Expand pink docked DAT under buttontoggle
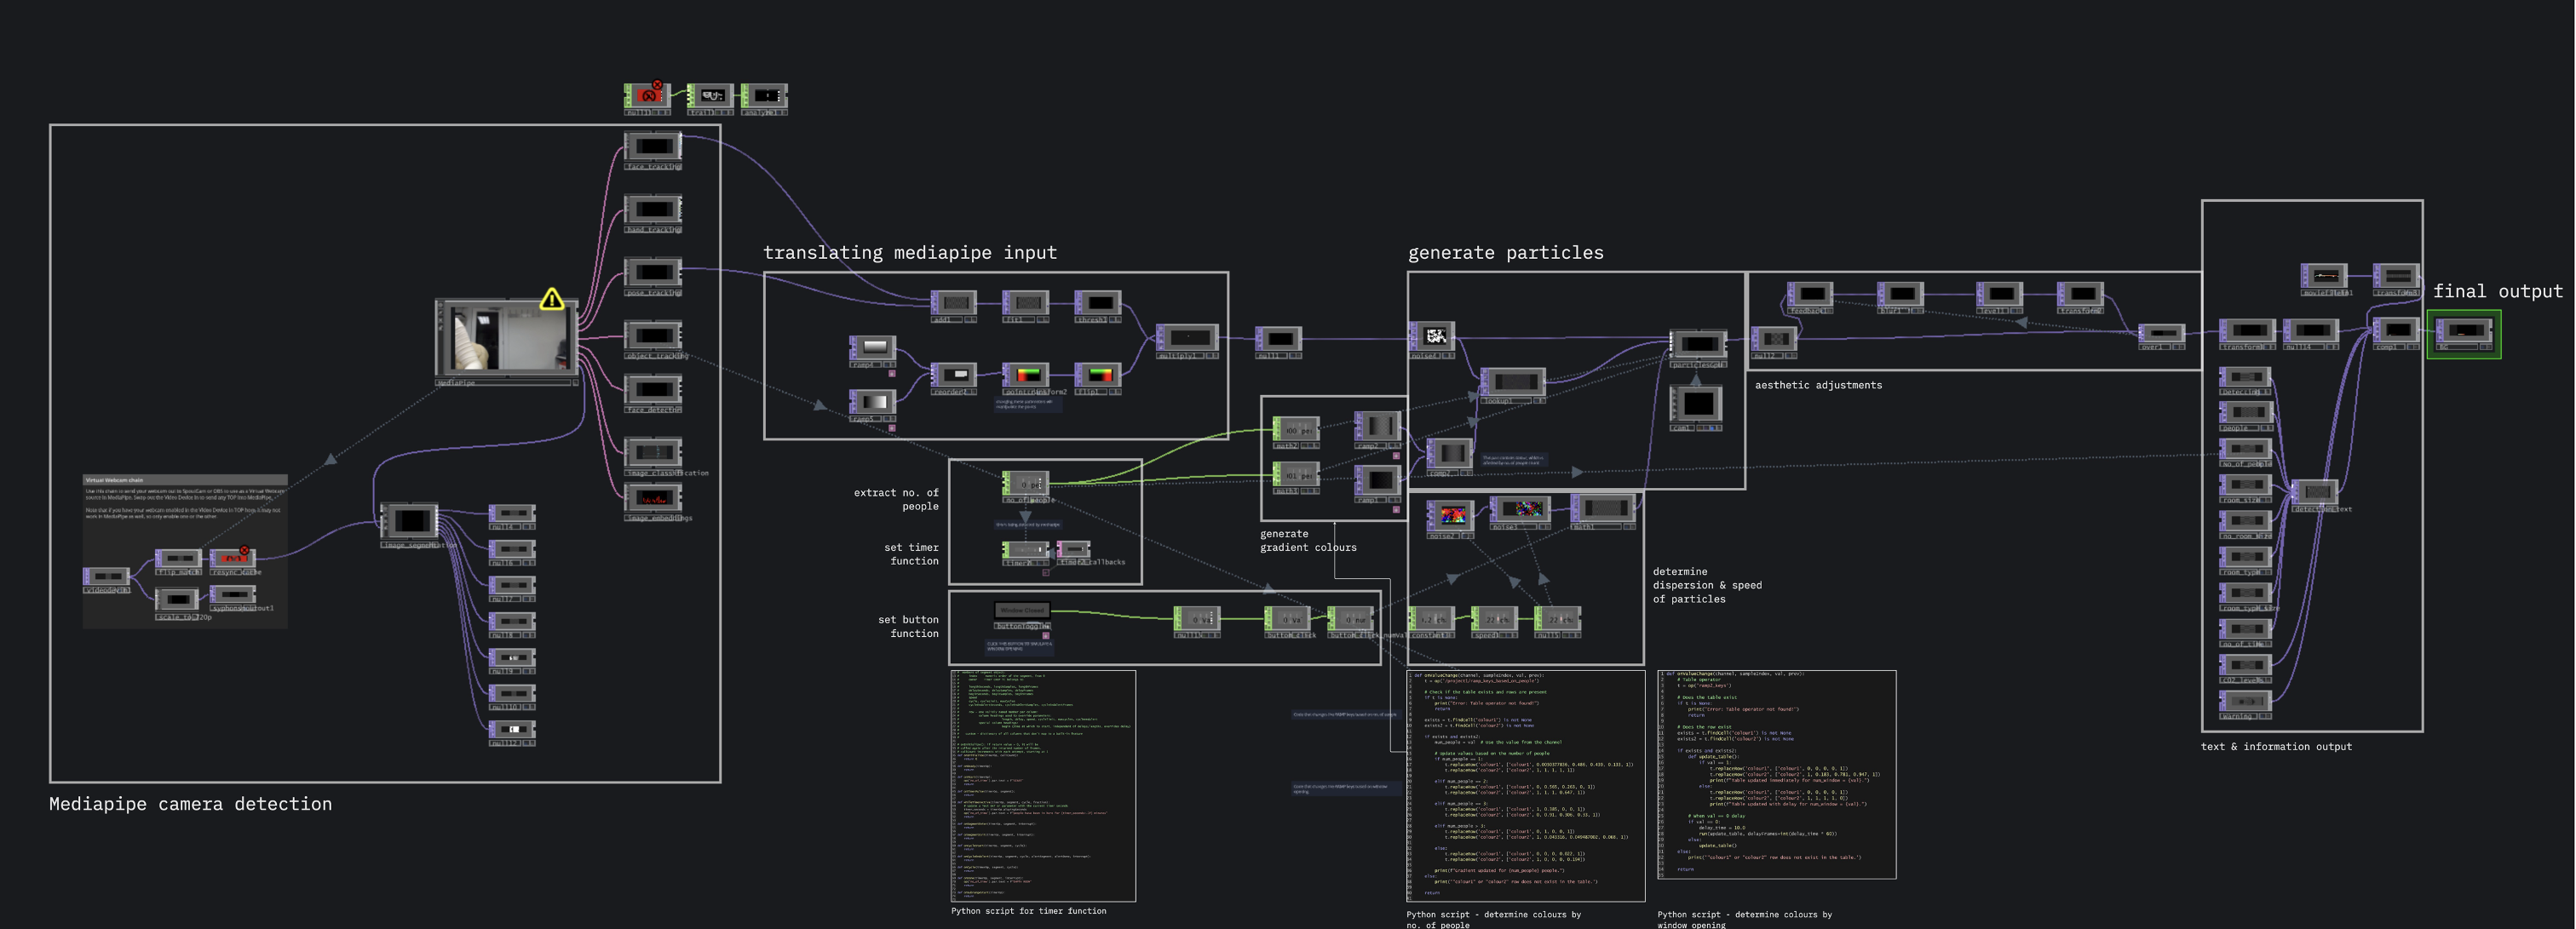2576x929 pixels. (x=1046, y=636)
